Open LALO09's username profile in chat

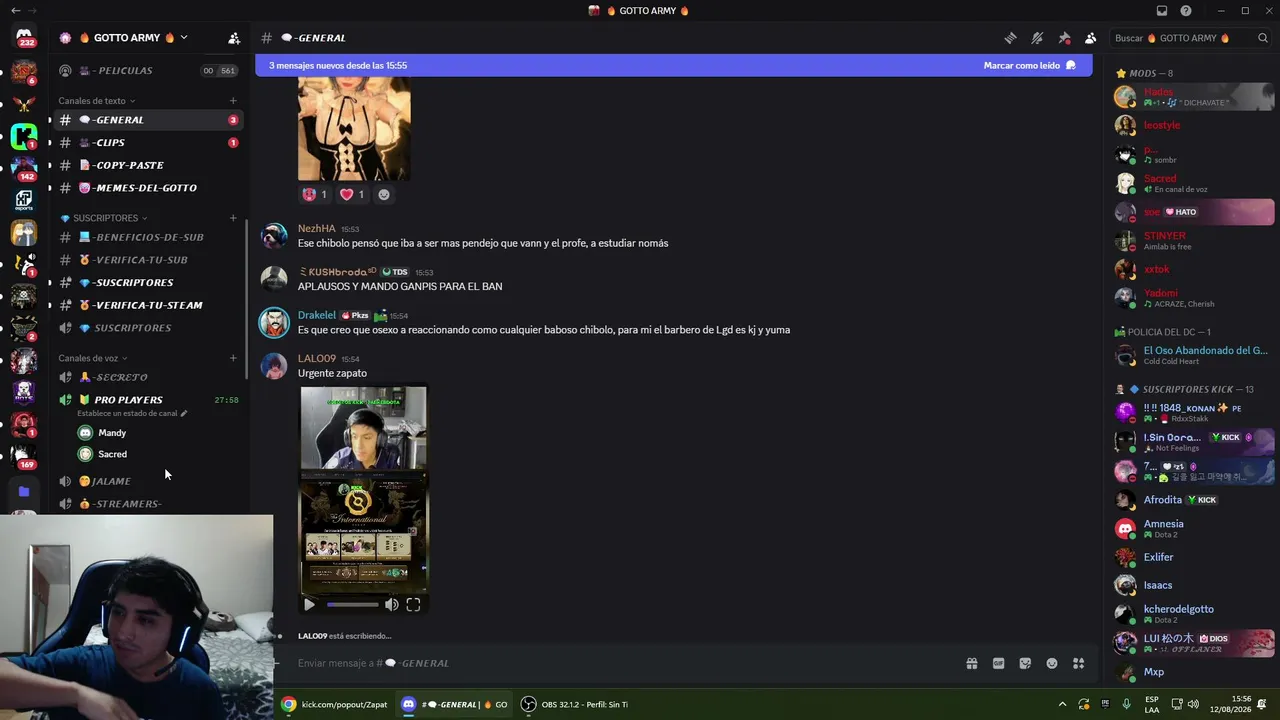[317, 358]
